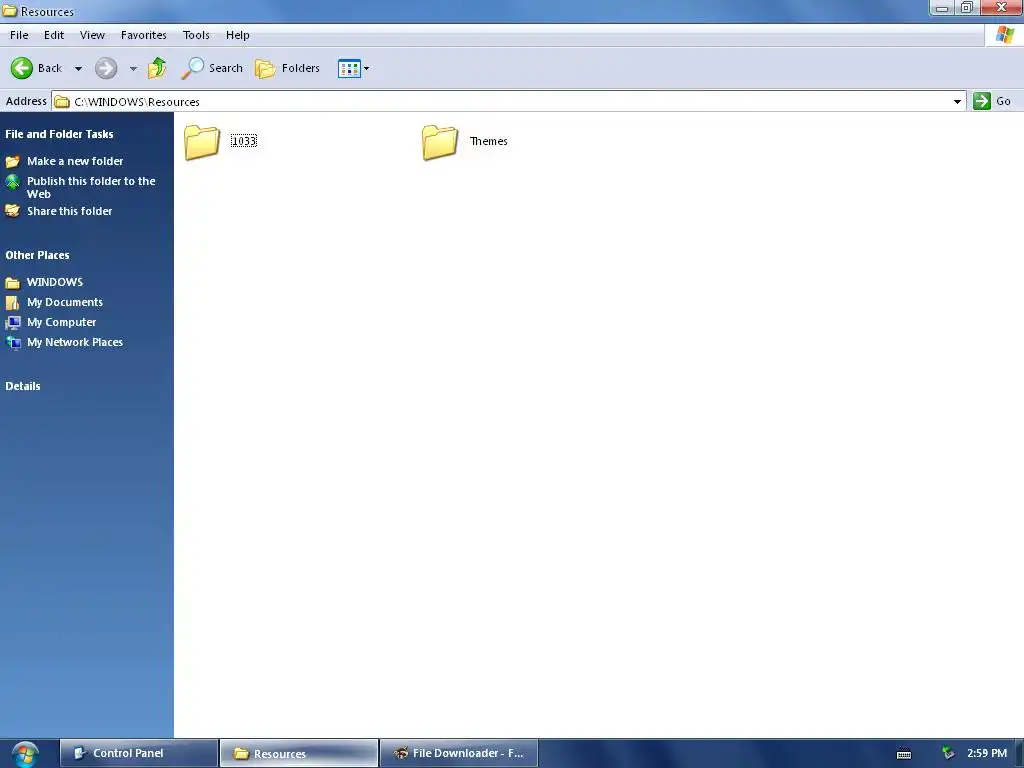Image resolution: width=1024 pixels, height=768 pixels.
Task: Collapse the Other Places section header
Action: (37, 255)
